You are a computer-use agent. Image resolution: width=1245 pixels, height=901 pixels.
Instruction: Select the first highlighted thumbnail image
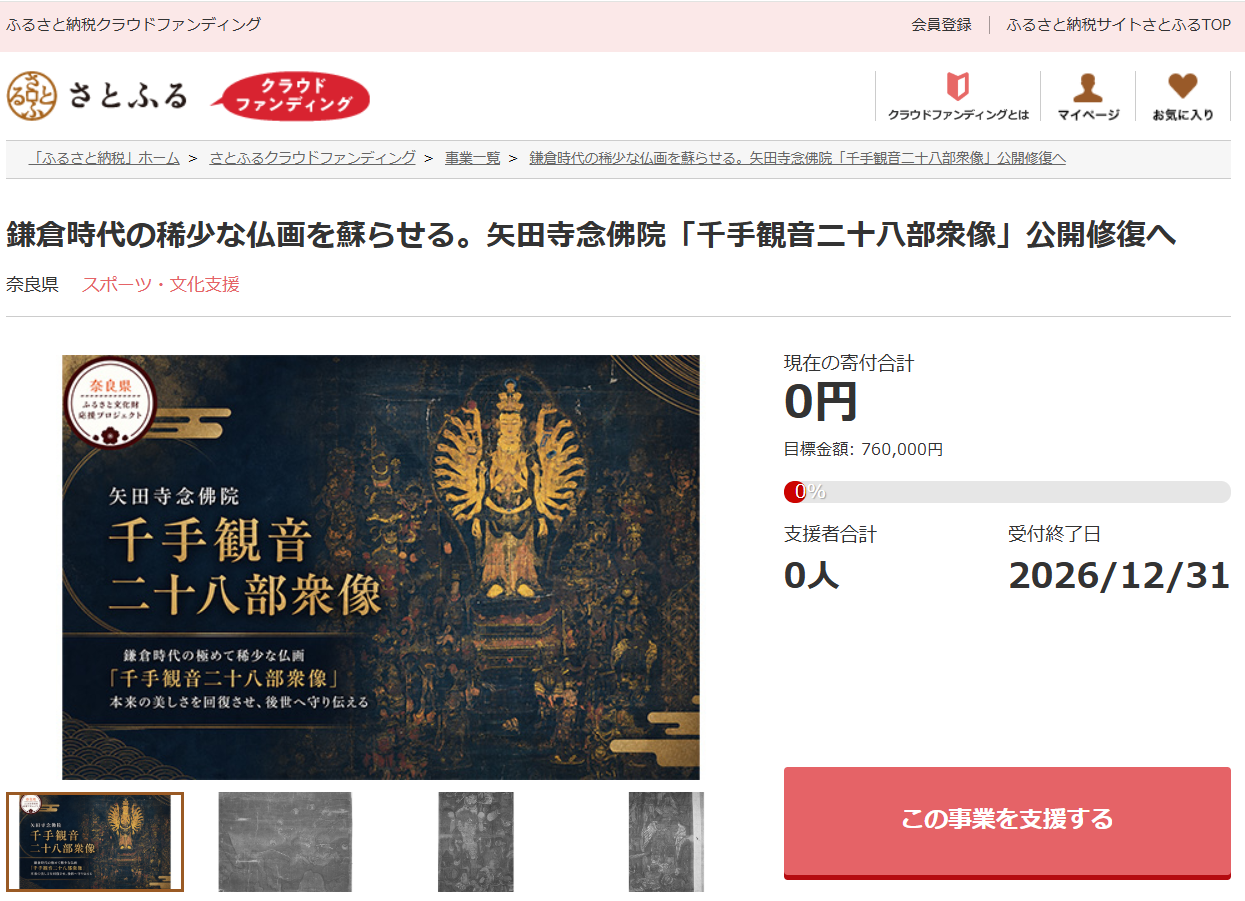pyautogui.click(x=95, y=842)
